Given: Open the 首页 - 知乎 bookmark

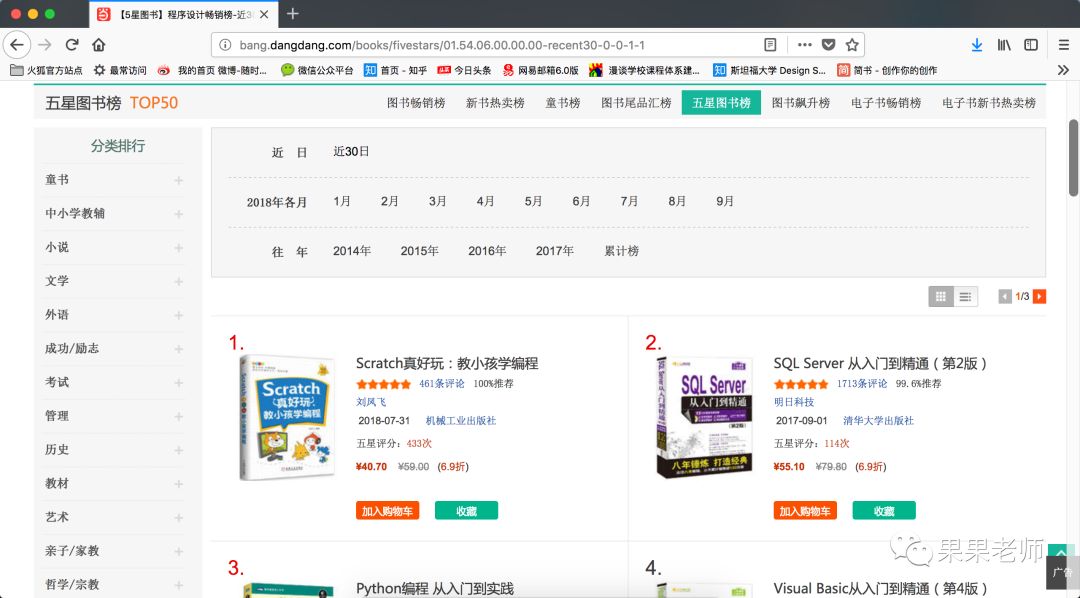Looking at the screenshot, I should click(395, 70).
